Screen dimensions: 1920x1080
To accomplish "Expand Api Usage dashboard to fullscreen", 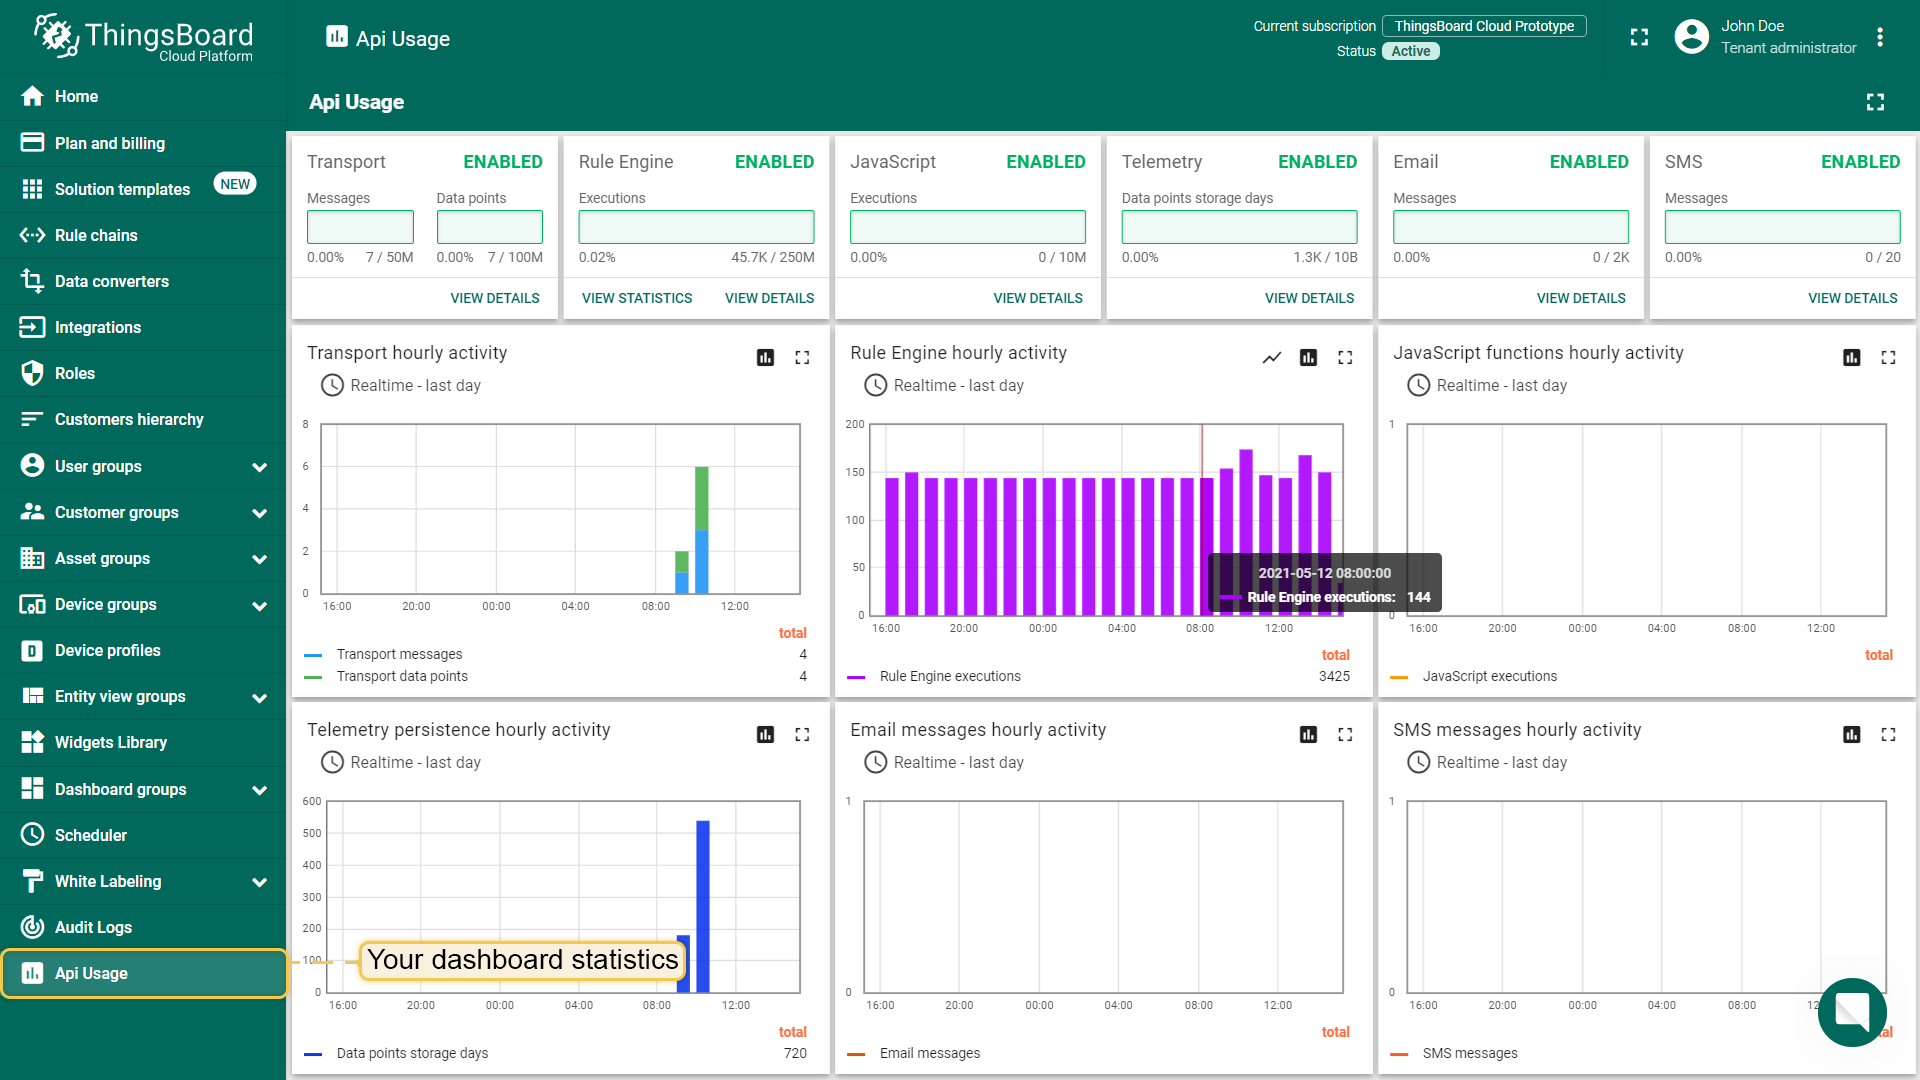I will pyautogui.click(x=1875, y=102).
